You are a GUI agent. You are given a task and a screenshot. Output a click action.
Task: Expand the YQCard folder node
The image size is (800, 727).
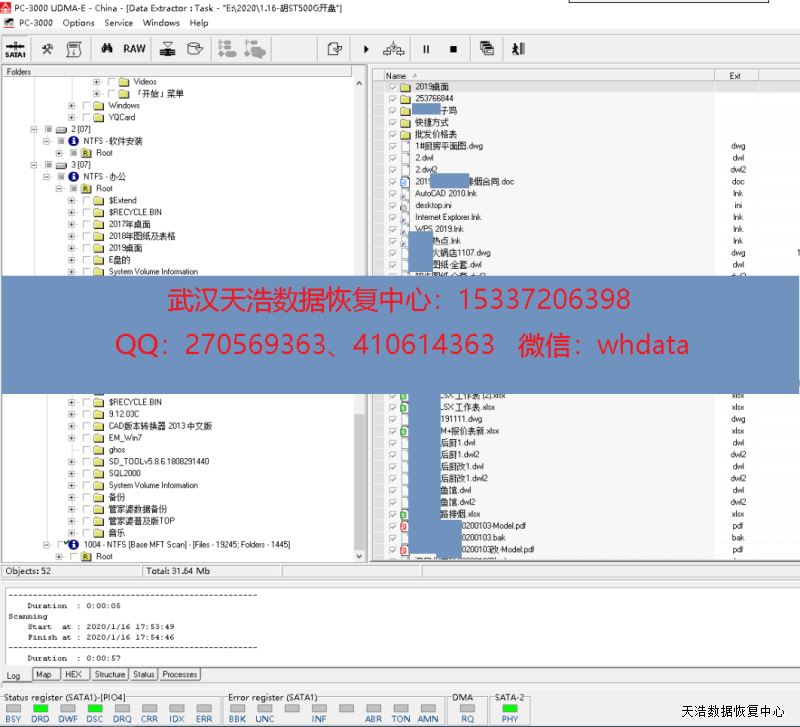(72, 117)
